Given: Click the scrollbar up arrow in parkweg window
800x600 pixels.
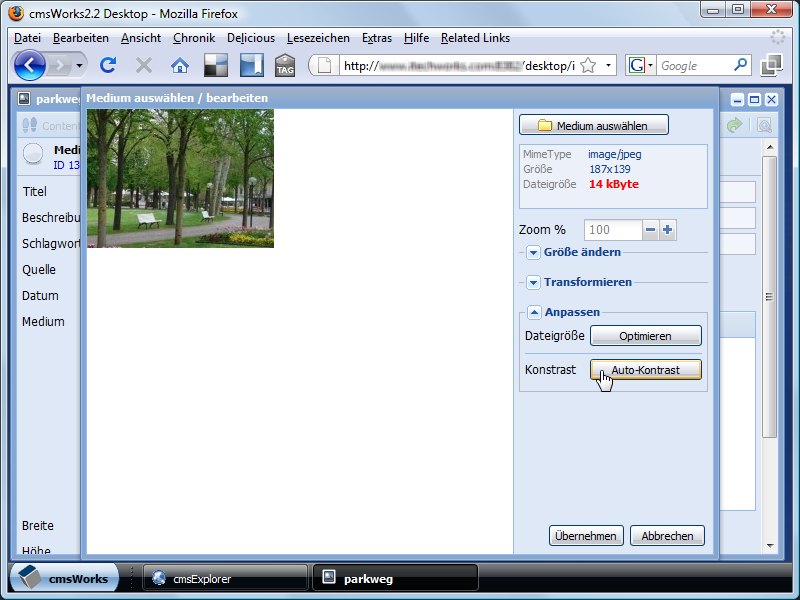Looking at the screenshot, I should tap(770, 147).
